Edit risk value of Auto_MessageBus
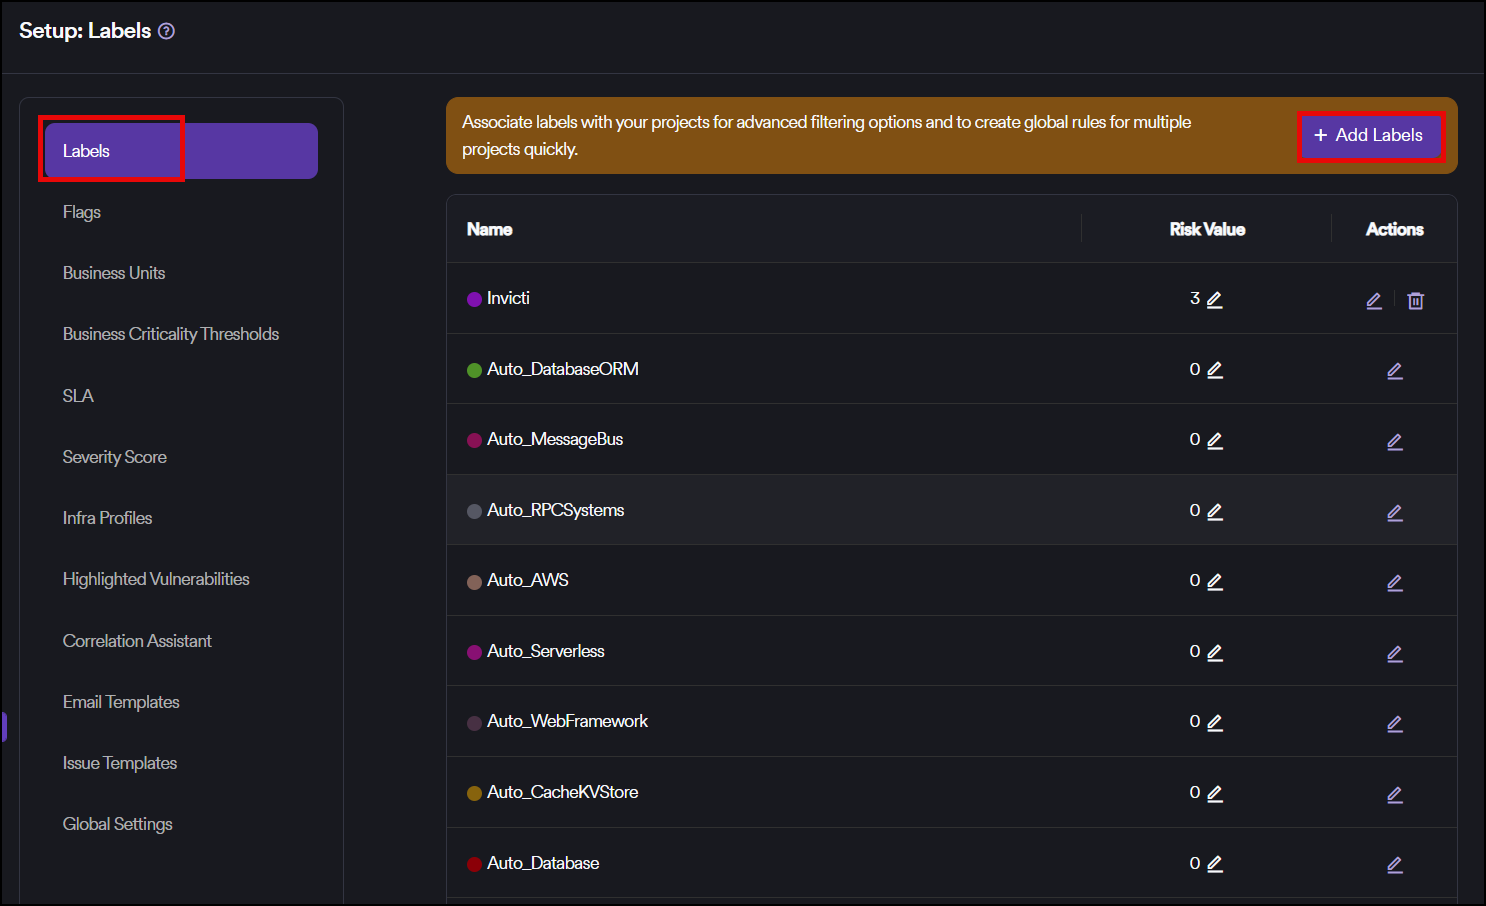Screen dimensions: 1486x906 [1215, 440]
